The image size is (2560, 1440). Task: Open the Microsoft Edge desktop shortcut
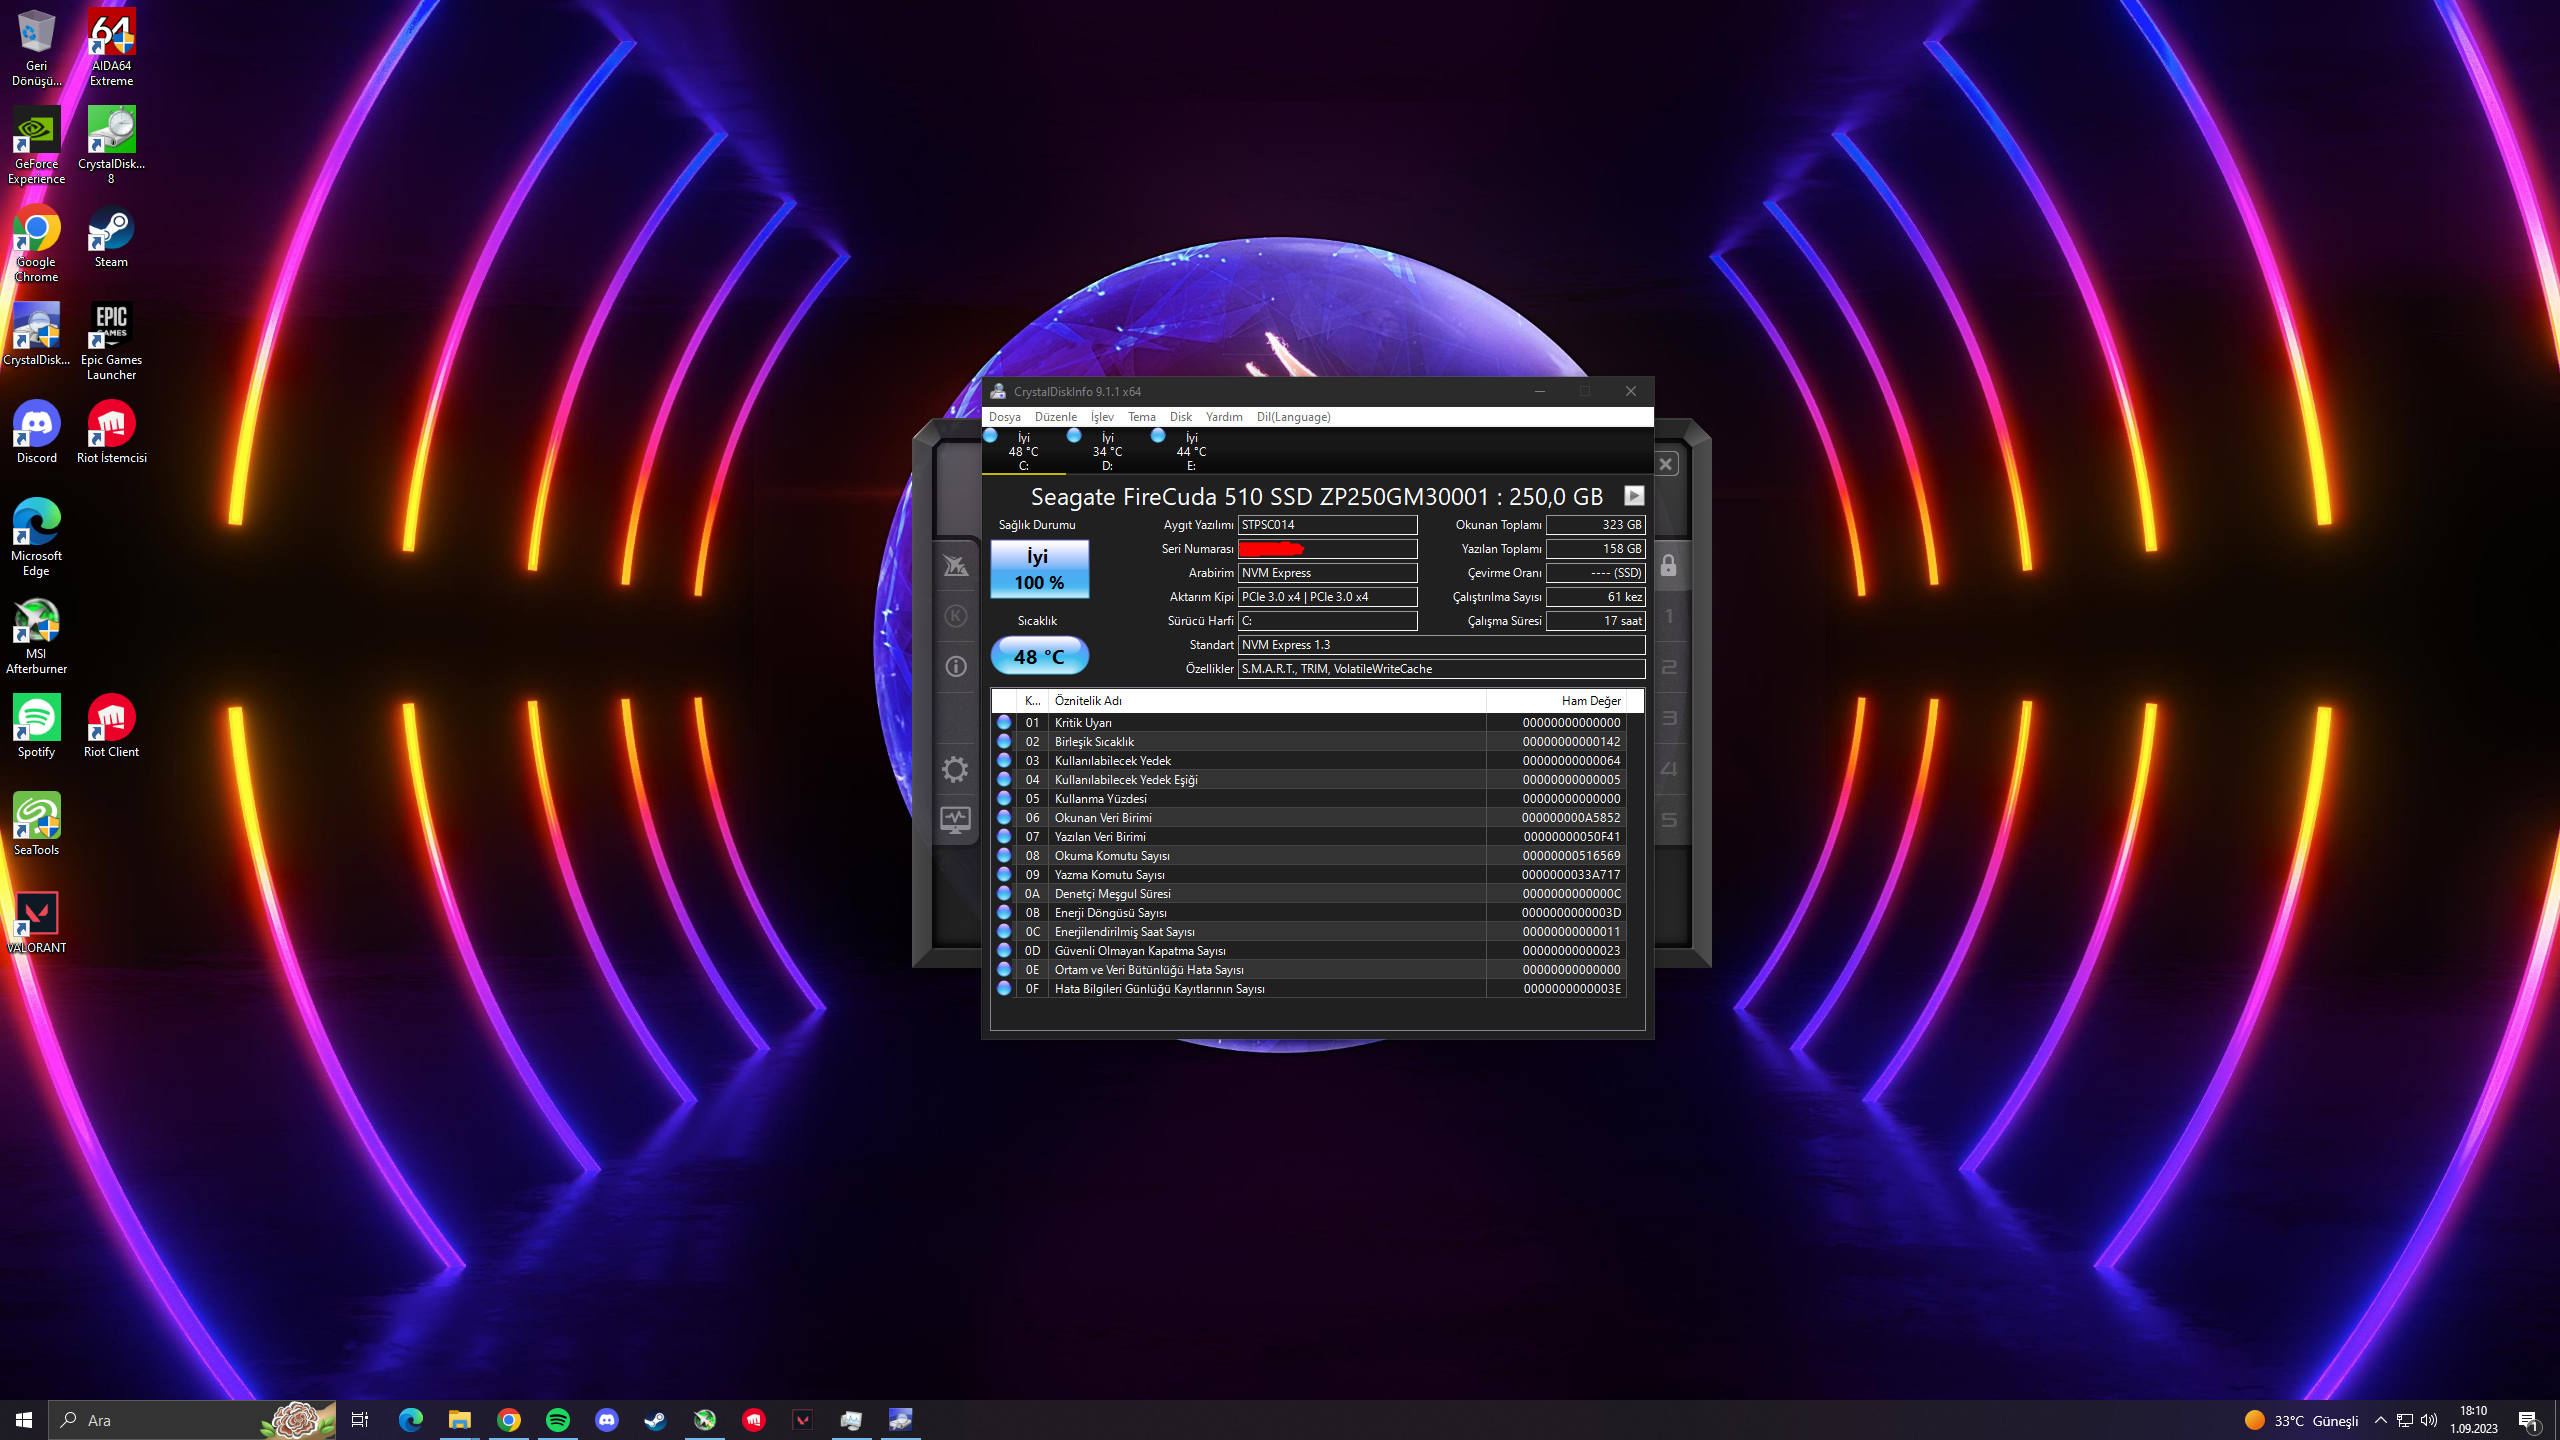[36, 537]
